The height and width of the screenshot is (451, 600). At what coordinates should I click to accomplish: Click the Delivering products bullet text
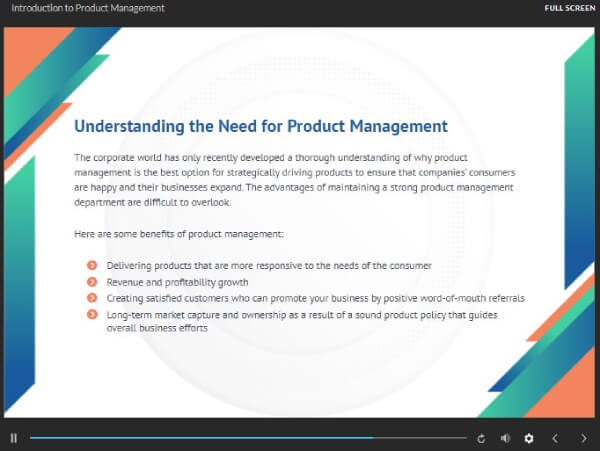click(268, 265)
